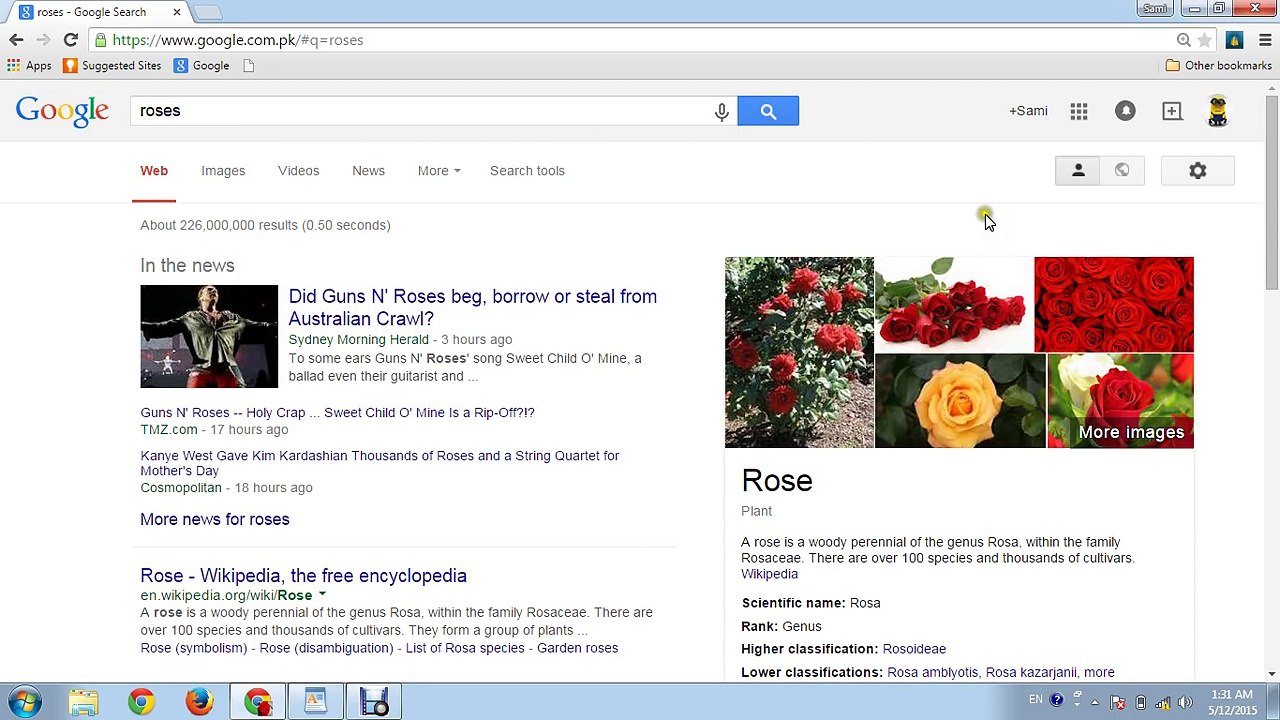1280x720 pixels.
Task: Open the Other bookmarks folder
Action: tap(1218, 65)
